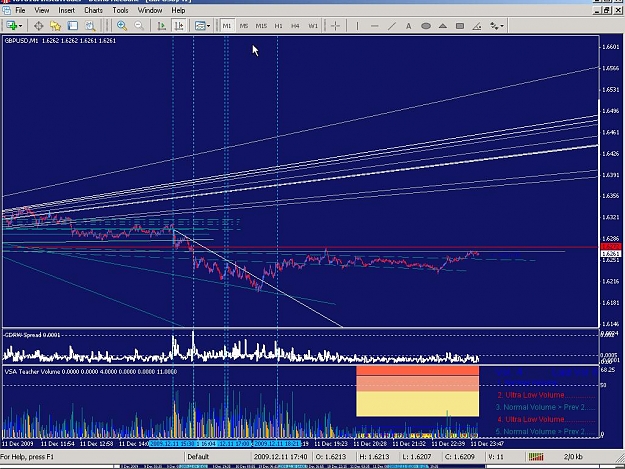Image resolution: width=625 pixels, height=469 pixels.
Task: Click the connection status bars icon
Action: click(536, 457)
